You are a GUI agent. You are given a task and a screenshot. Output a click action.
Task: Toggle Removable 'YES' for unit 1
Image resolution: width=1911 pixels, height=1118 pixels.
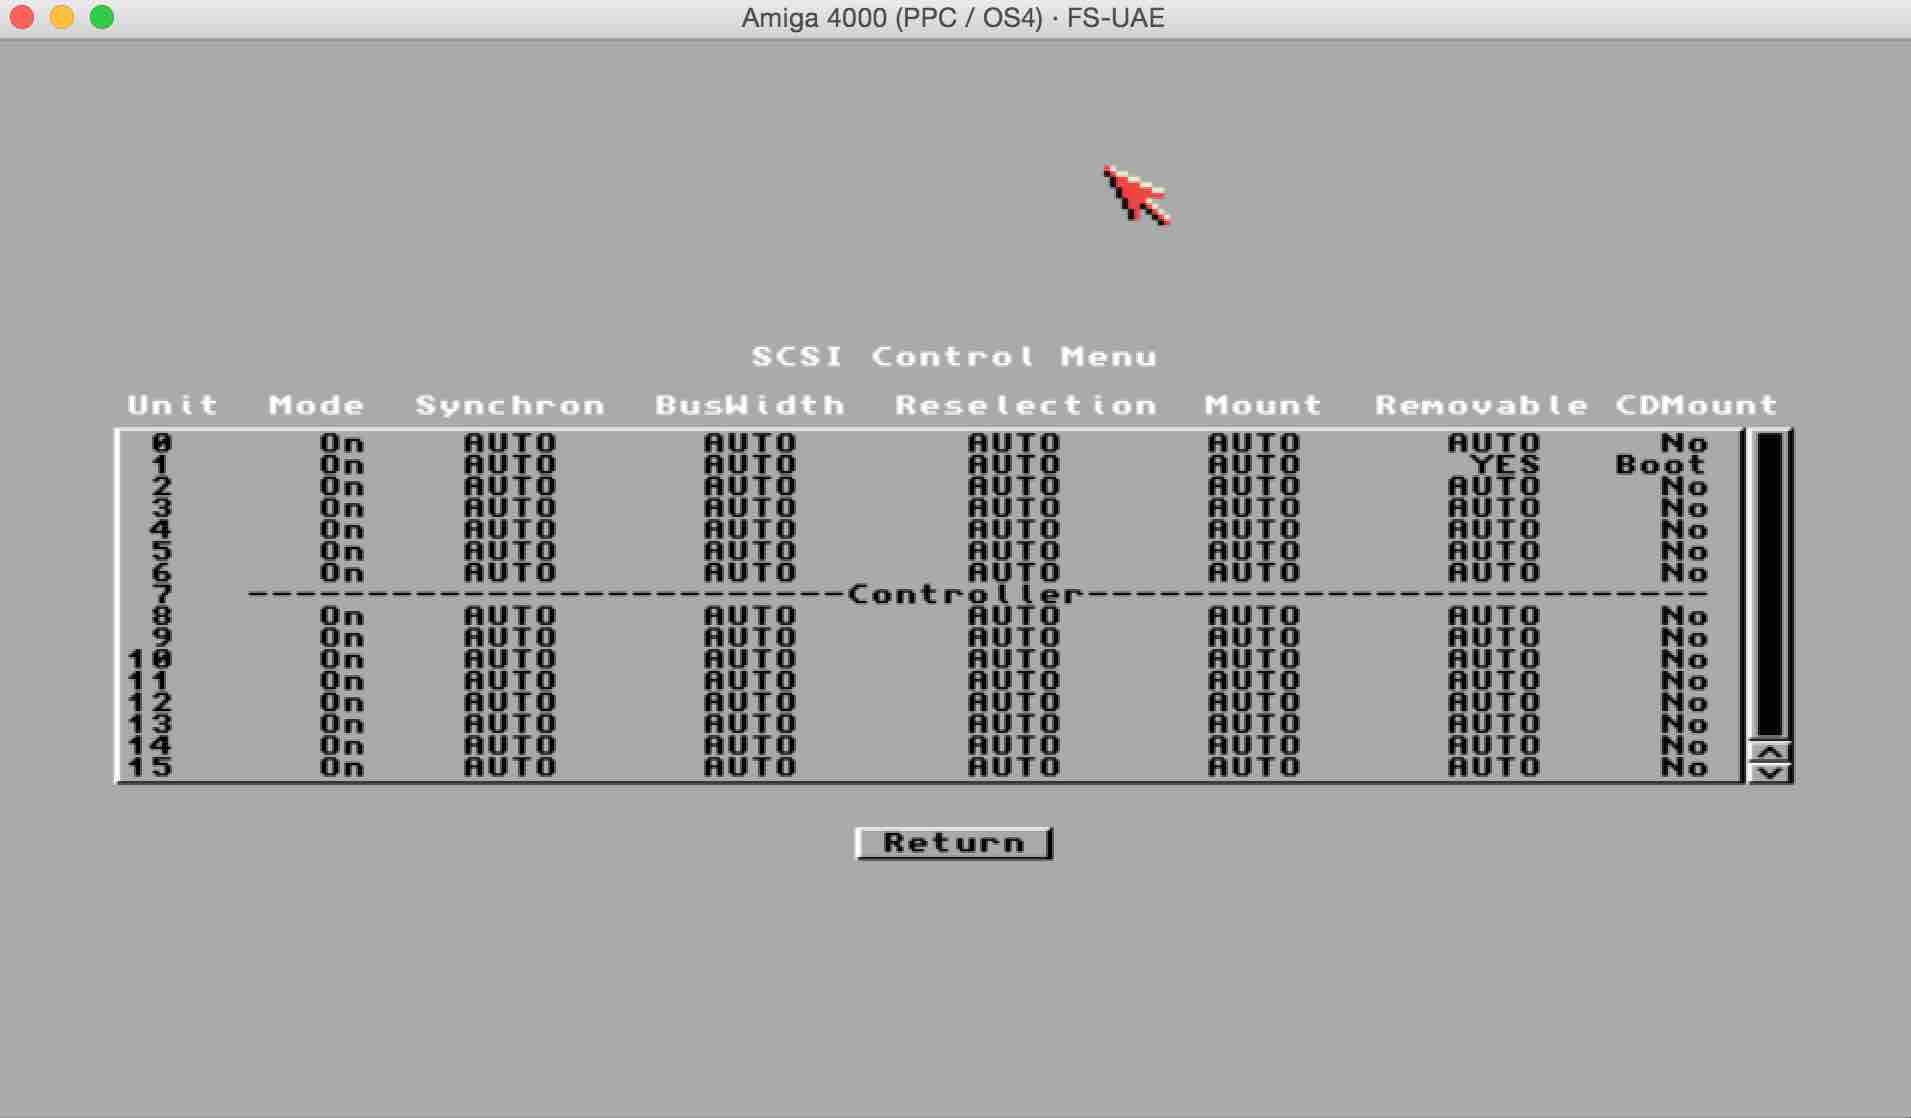1505,465
